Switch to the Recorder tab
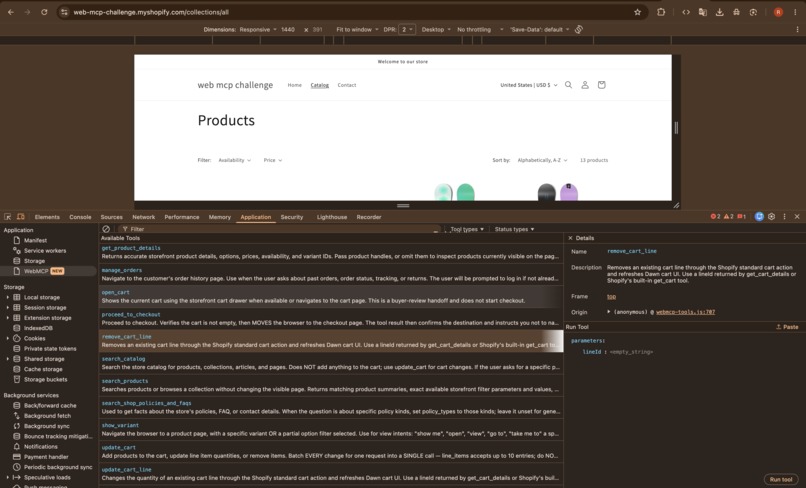 pos(369,217)
